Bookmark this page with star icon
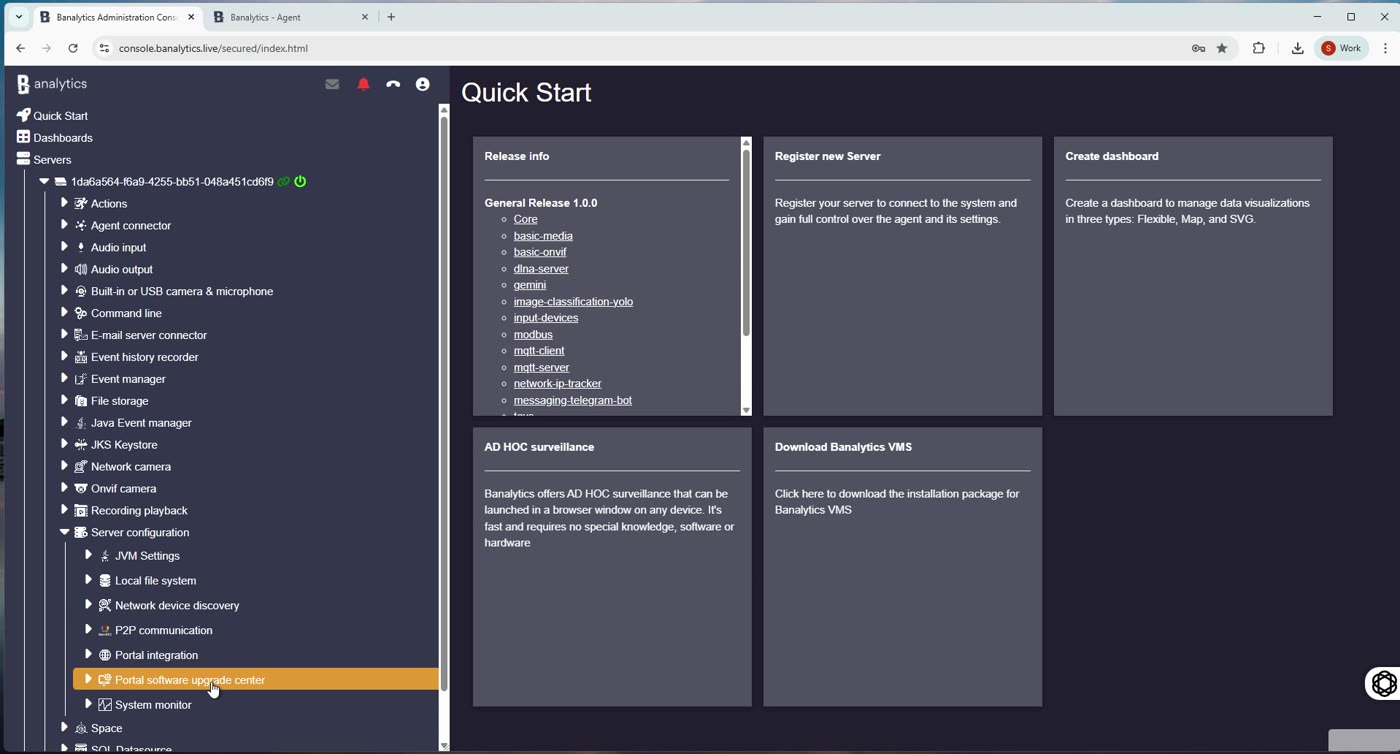The height and width of the screenshot is (754, 1400). click(x=1222, y=48)
